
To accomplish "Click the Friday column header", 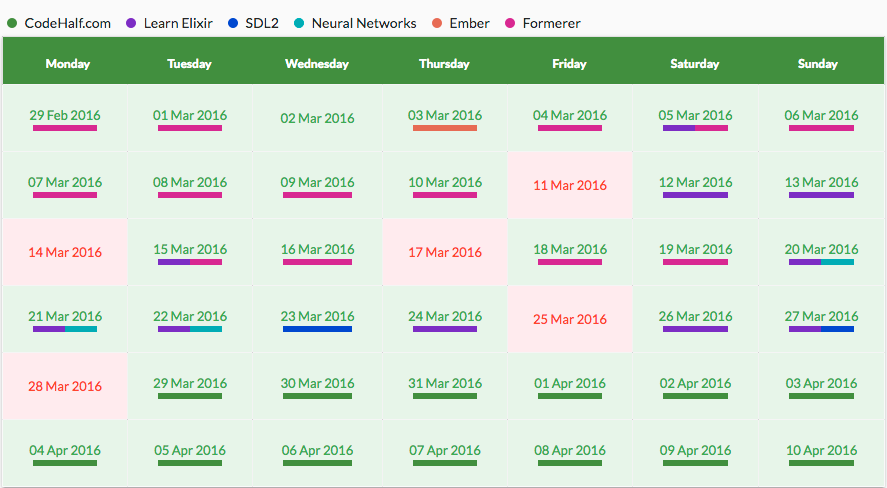I will pyautogui.click(x=570, y=61).
